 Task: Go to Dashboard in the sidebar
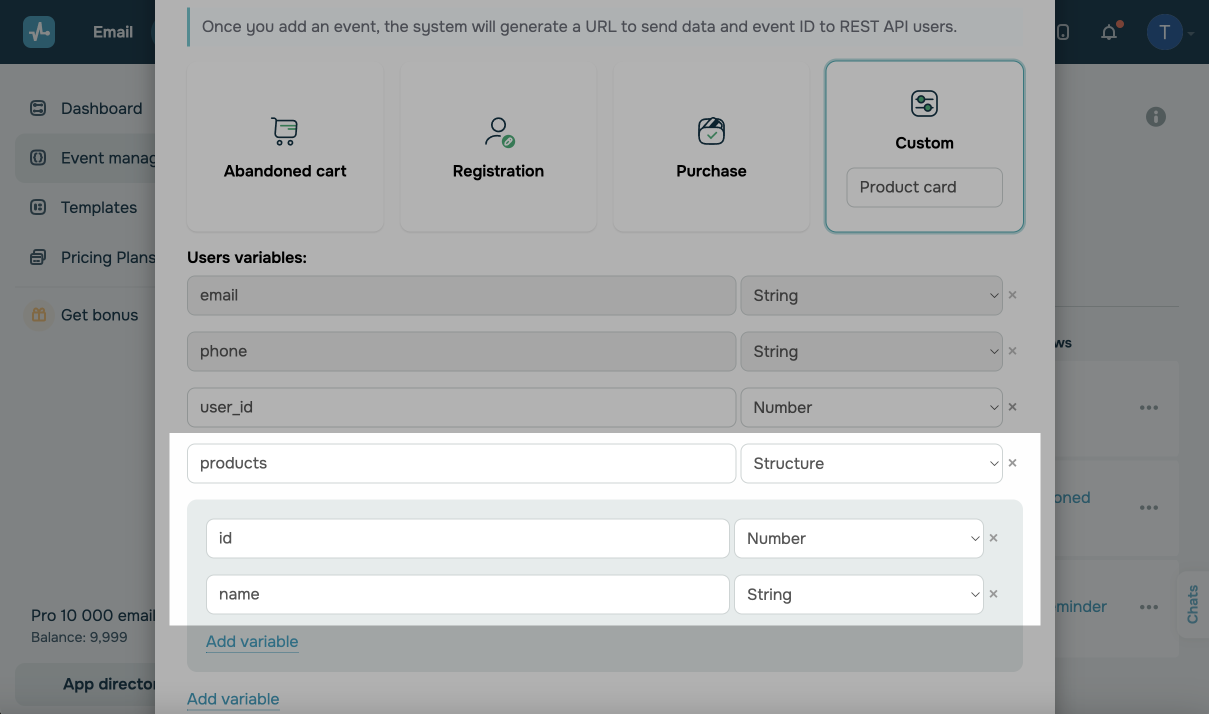click(100, 108)
